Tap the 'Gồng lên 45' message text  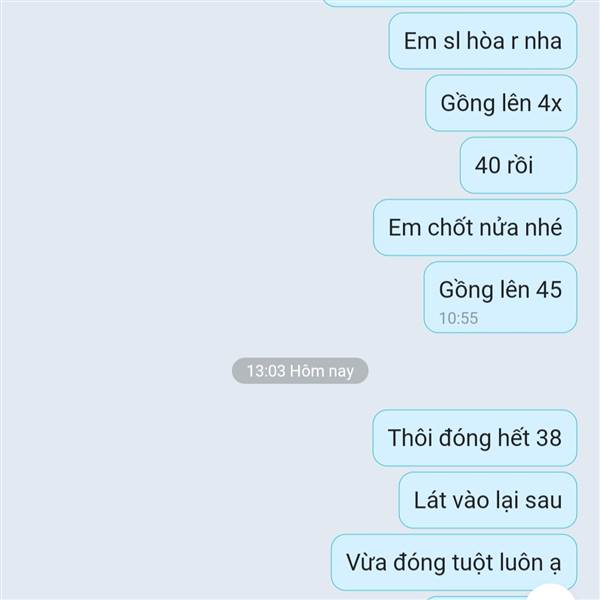click(500, 290)
